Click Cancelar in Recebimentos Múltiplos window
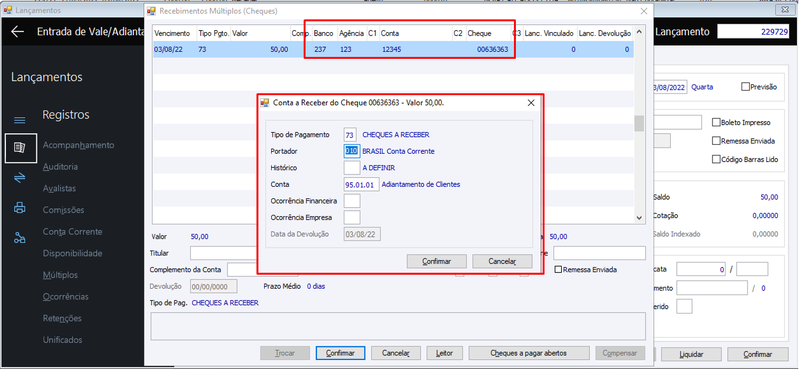The height and width of the screenshot is (369, 800). pyautogui.click(x=396, y=353)
